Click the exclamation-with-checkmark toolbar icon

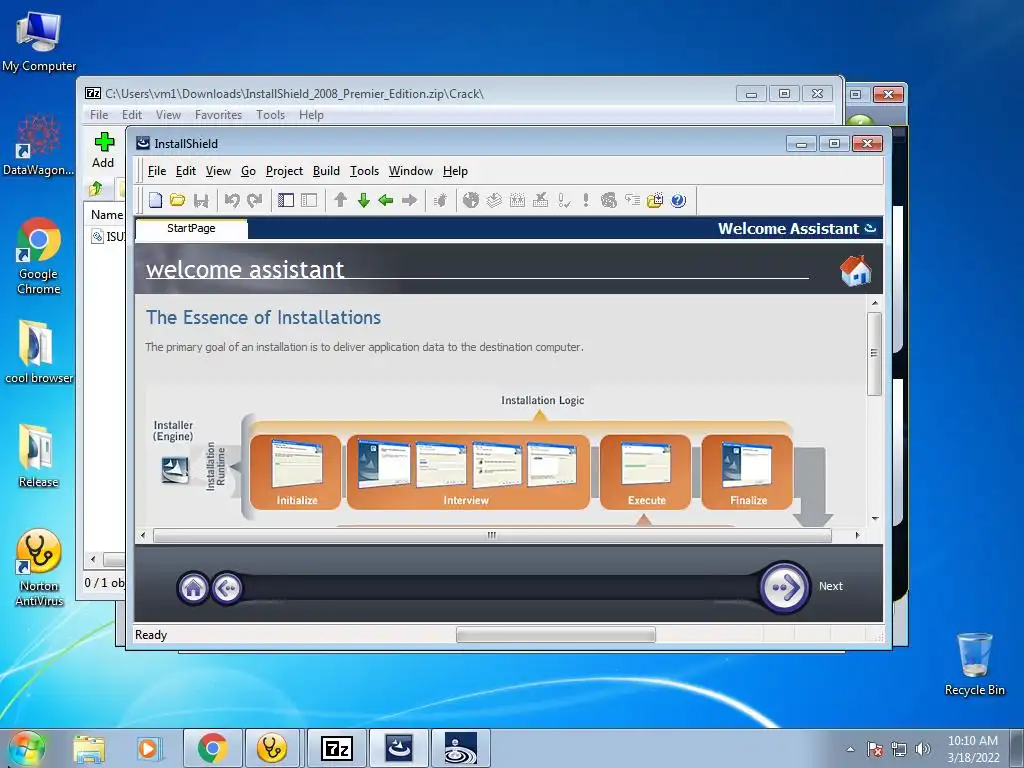point(564,200)
